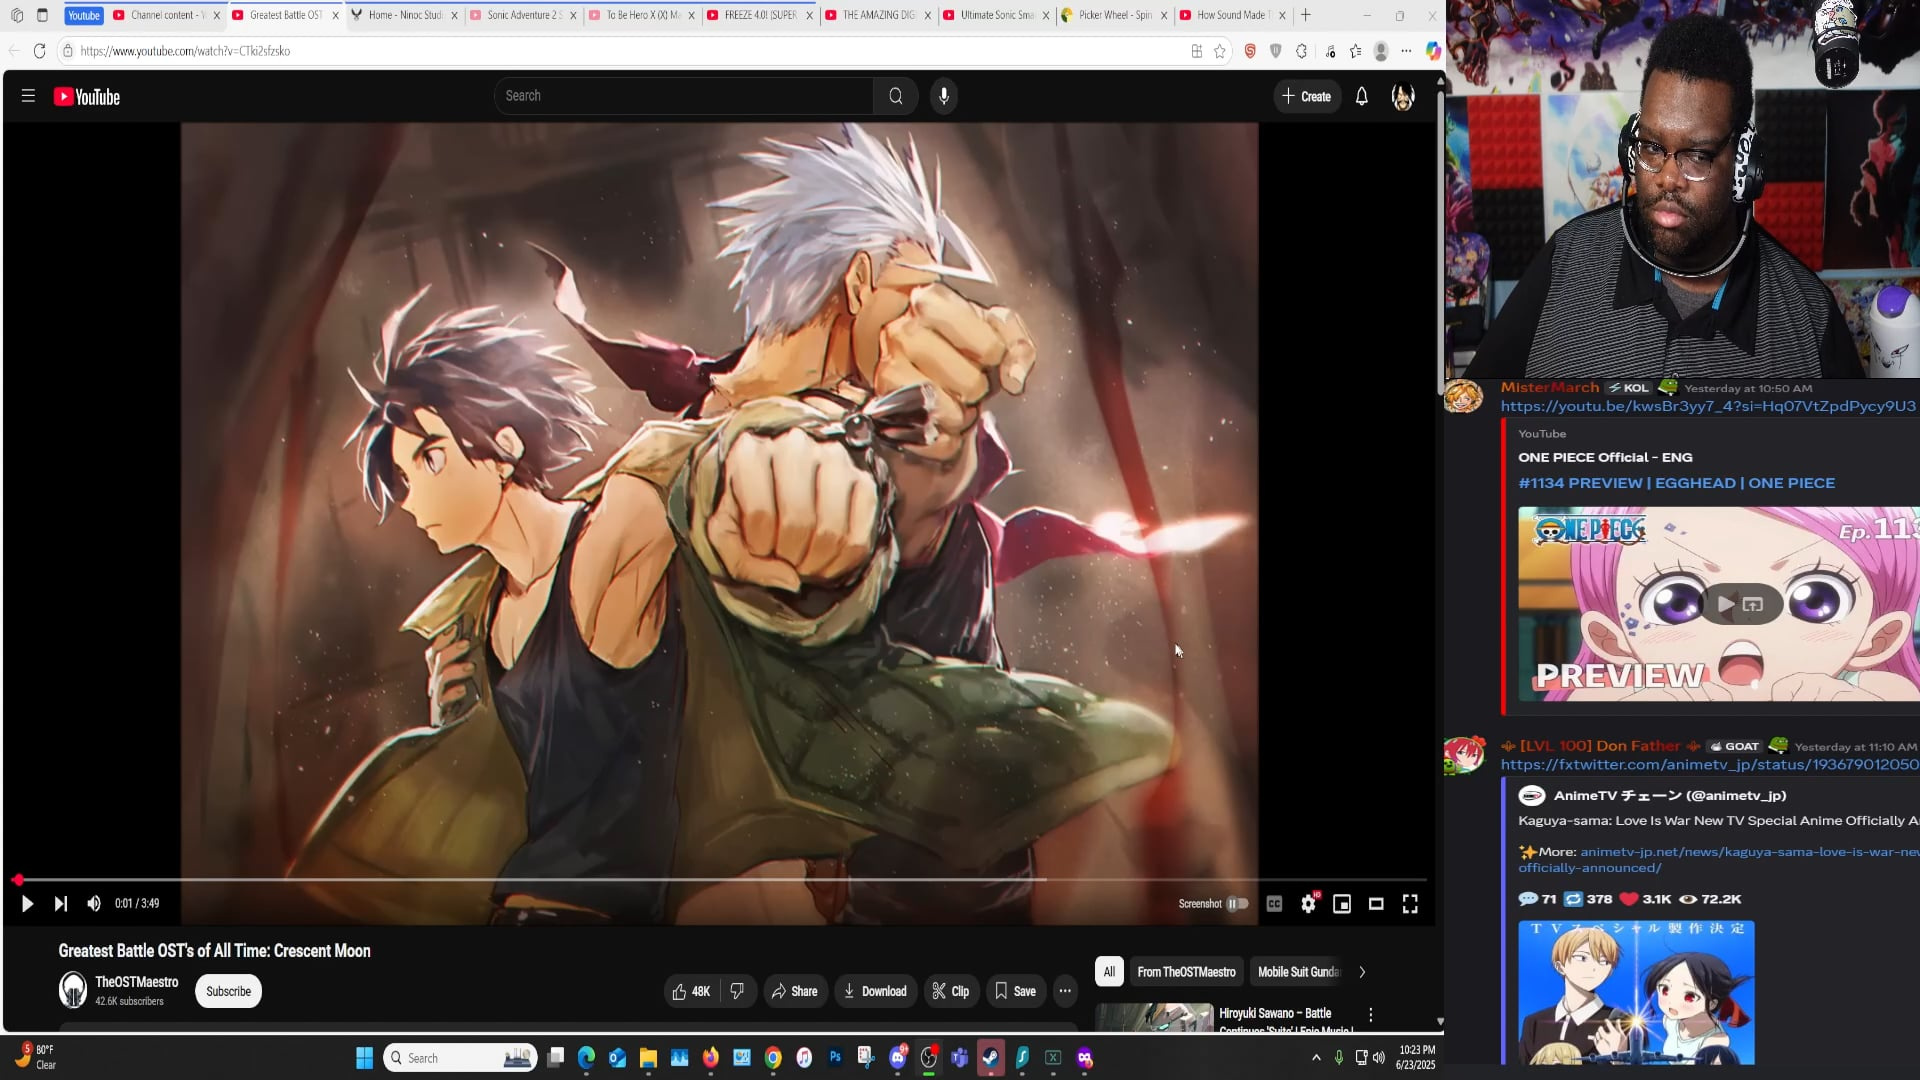This screenshot has height=1080, width=1920.
Task: Close the Home - Ninoc Studio tab
Action: (x=454, y=15)
